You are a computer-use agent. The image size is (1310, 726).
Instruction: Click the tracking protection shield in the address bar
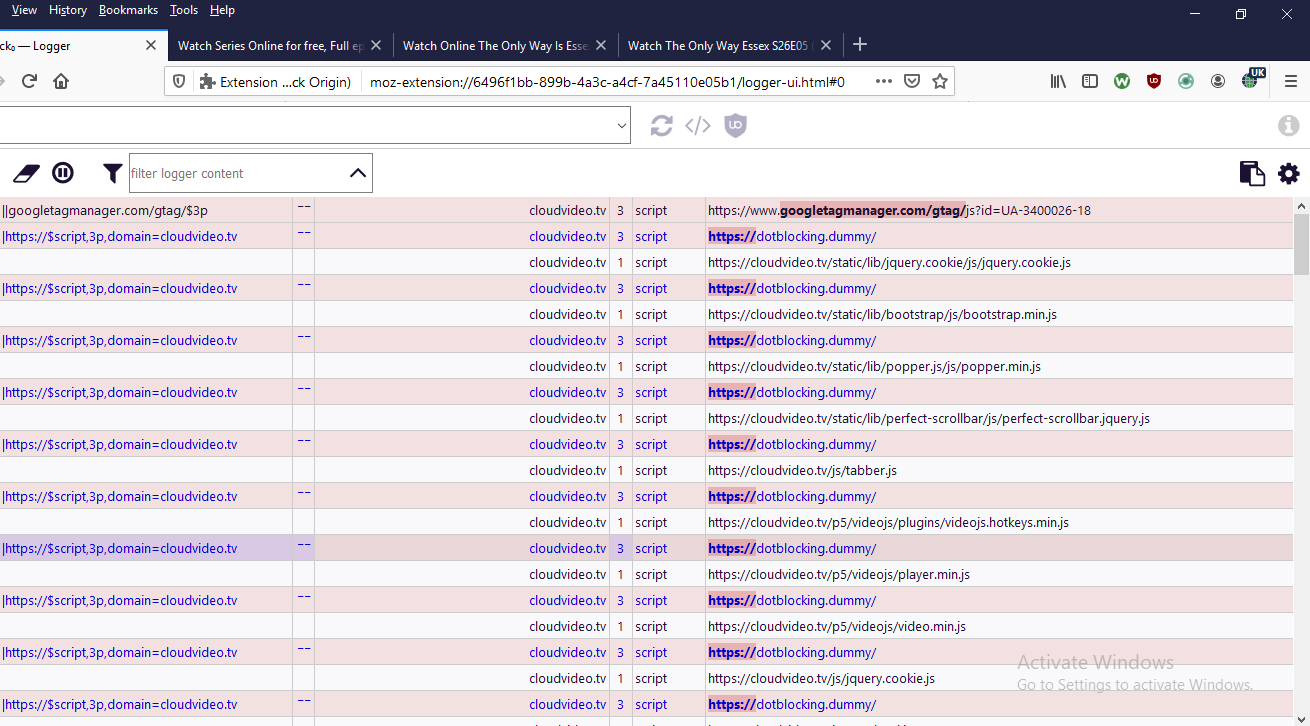point(179,81)
